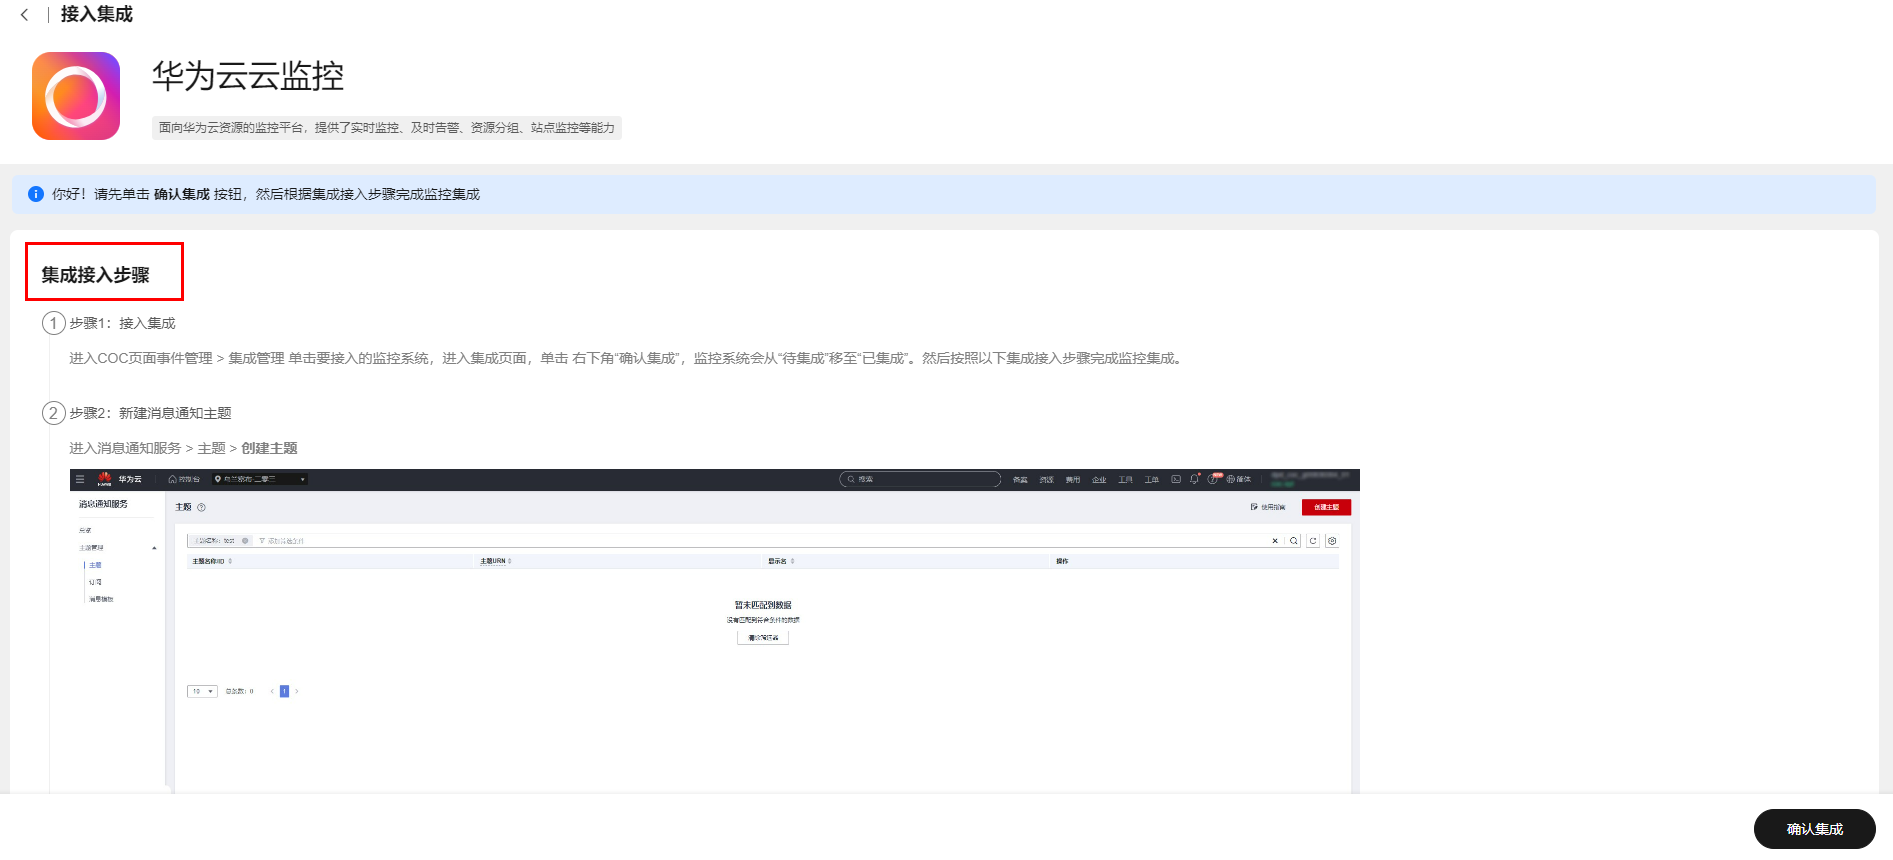Click the step 1 circled number marker
Viewport: 1893px width, 860px height.
point(54,323)
